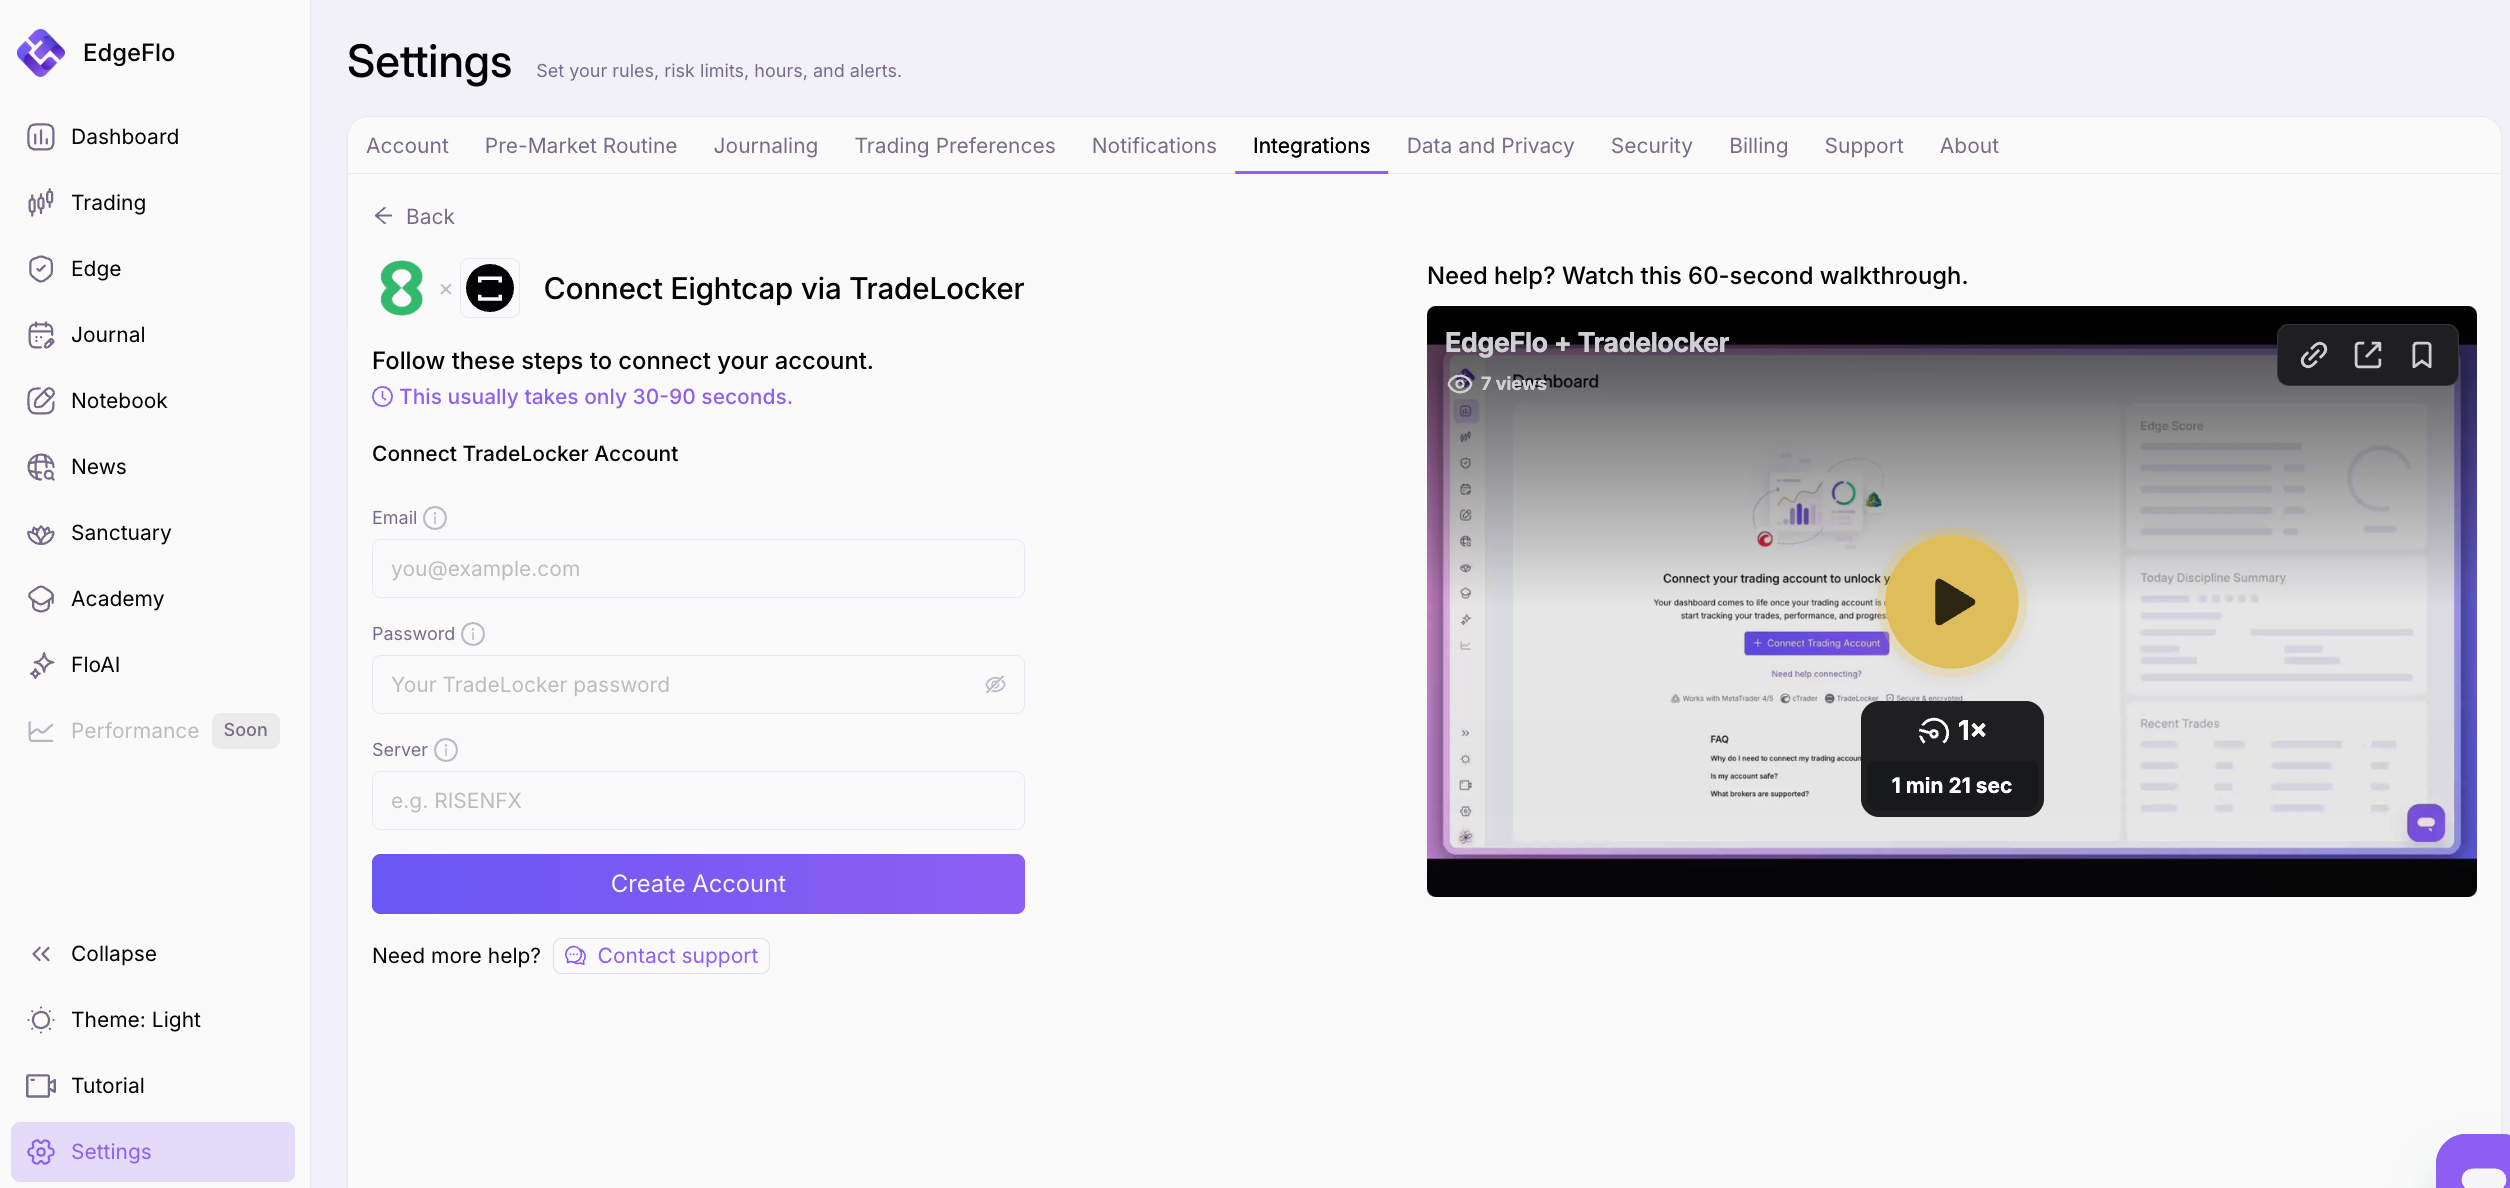Copy video link with chain icon
2510x1188 pixels.
tap(2313, 355)
